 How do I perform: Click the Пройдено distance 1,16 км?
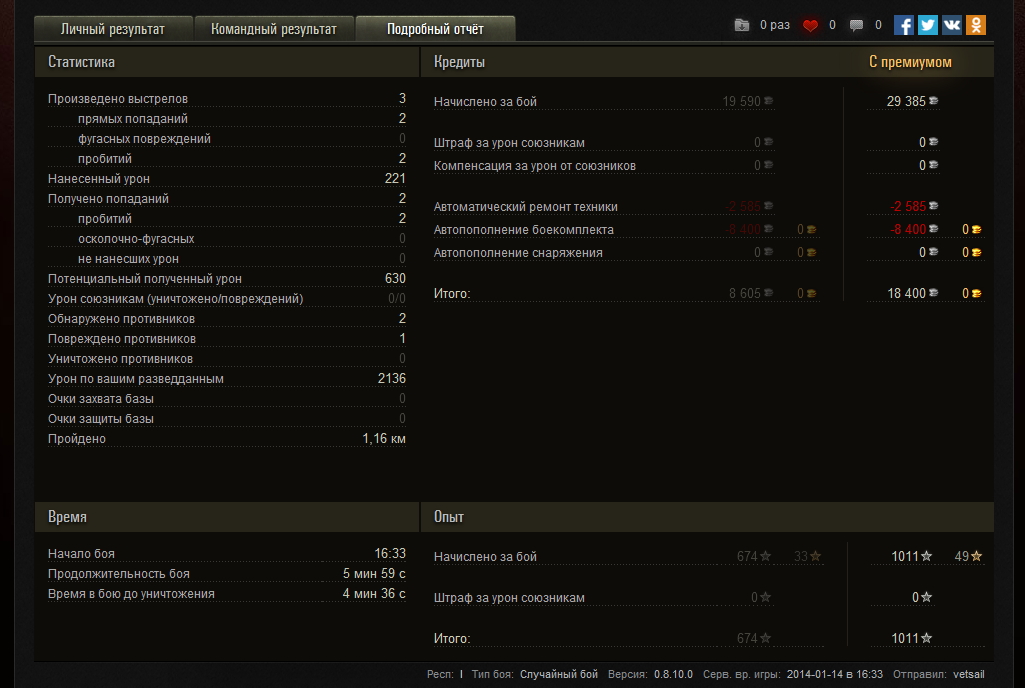384,439
